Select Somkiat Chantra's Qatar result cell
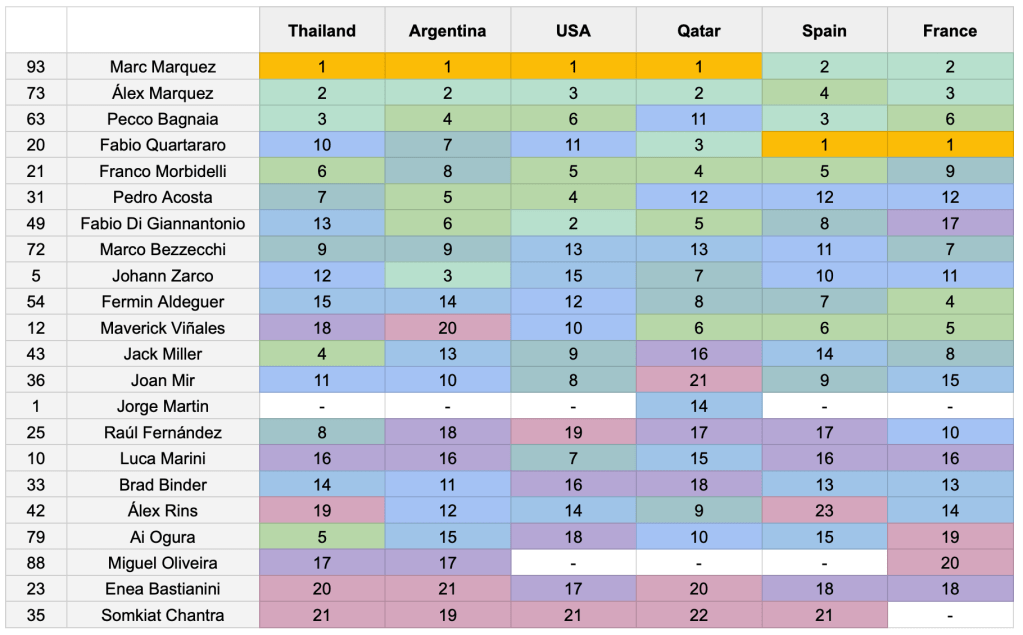The height and width of the screenshot is (635, 1023). pyautogui.click(x=698, y=615)
